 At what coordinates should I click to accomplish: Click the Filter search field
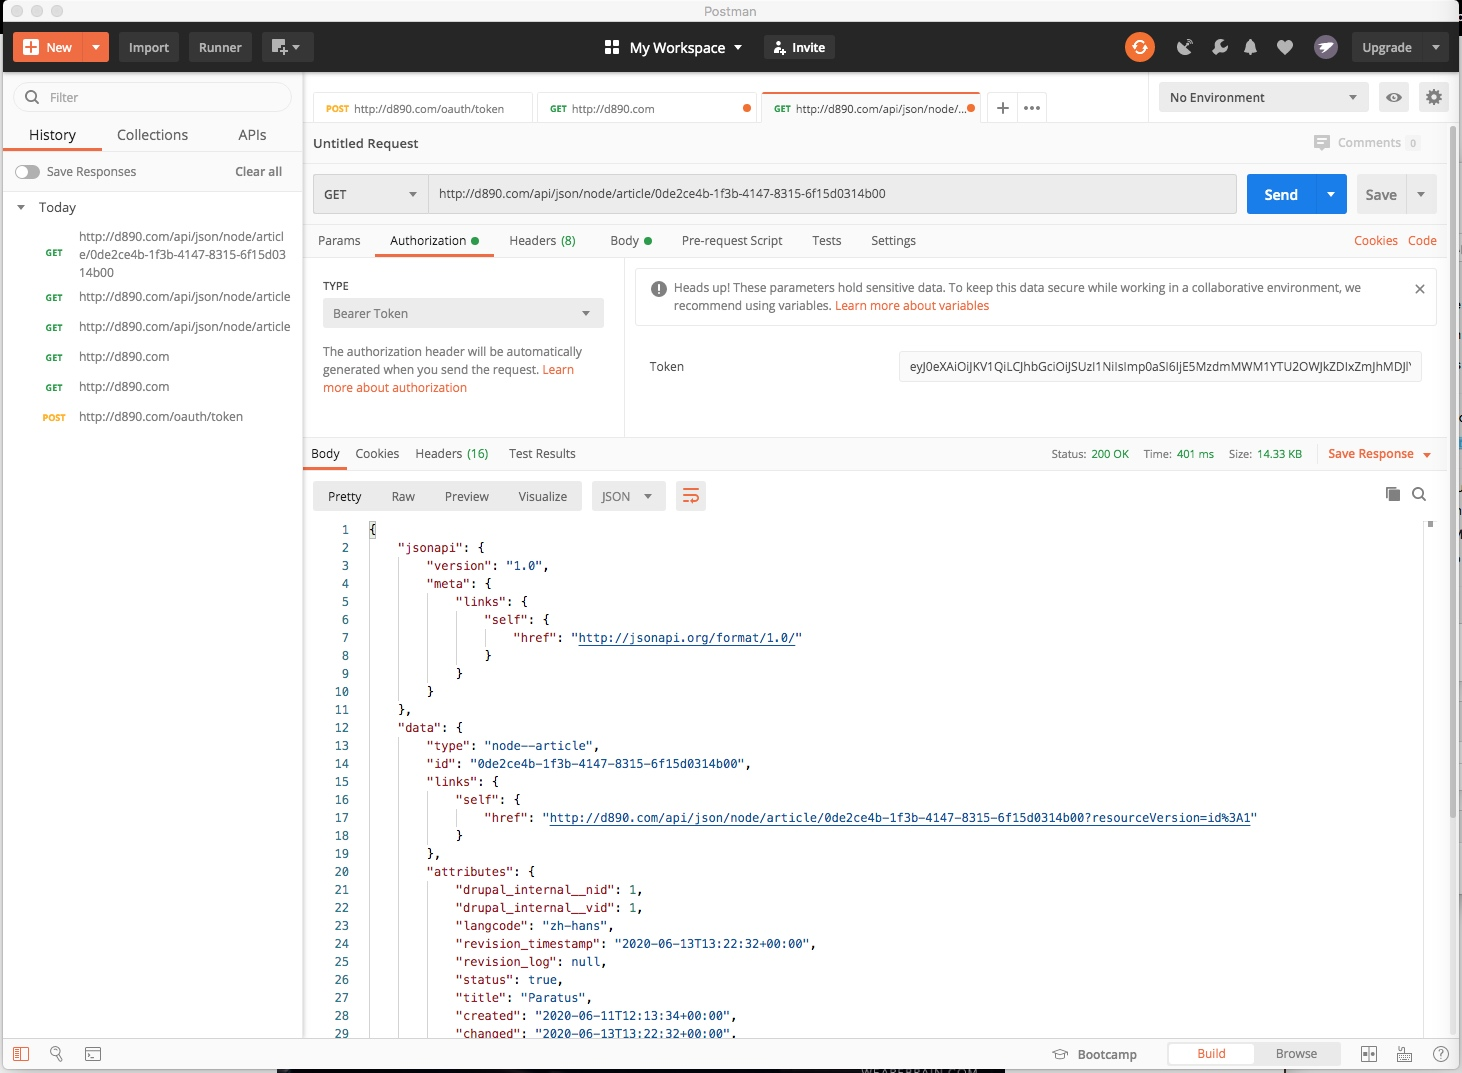tap(152, 97)
